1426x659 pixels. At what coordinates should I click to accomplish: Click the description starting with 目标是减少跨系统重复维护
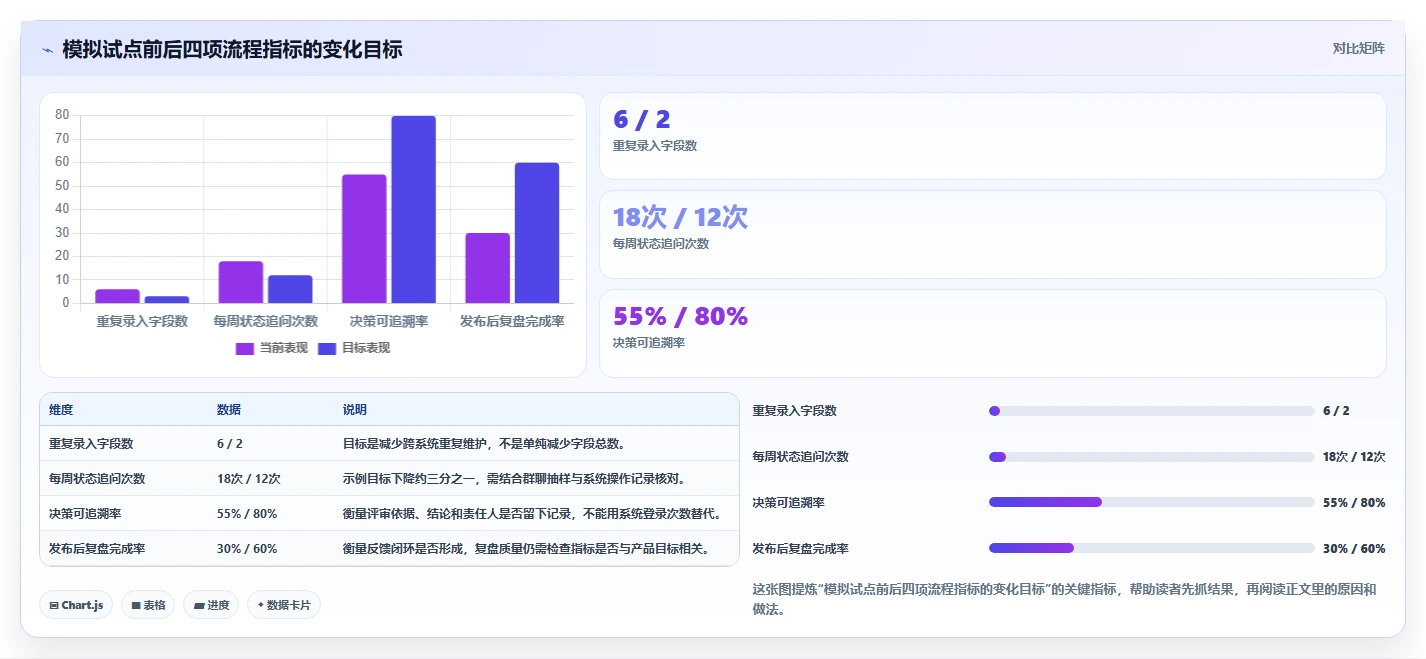484,443
